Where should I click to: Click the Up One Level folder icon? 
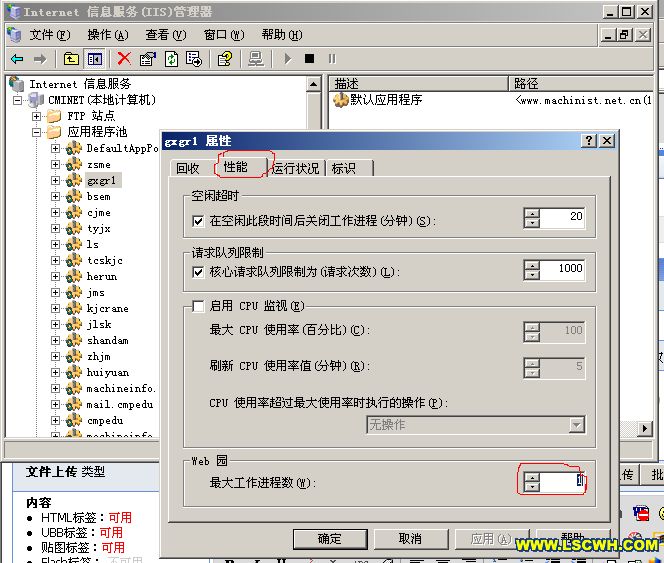(71, 59)
